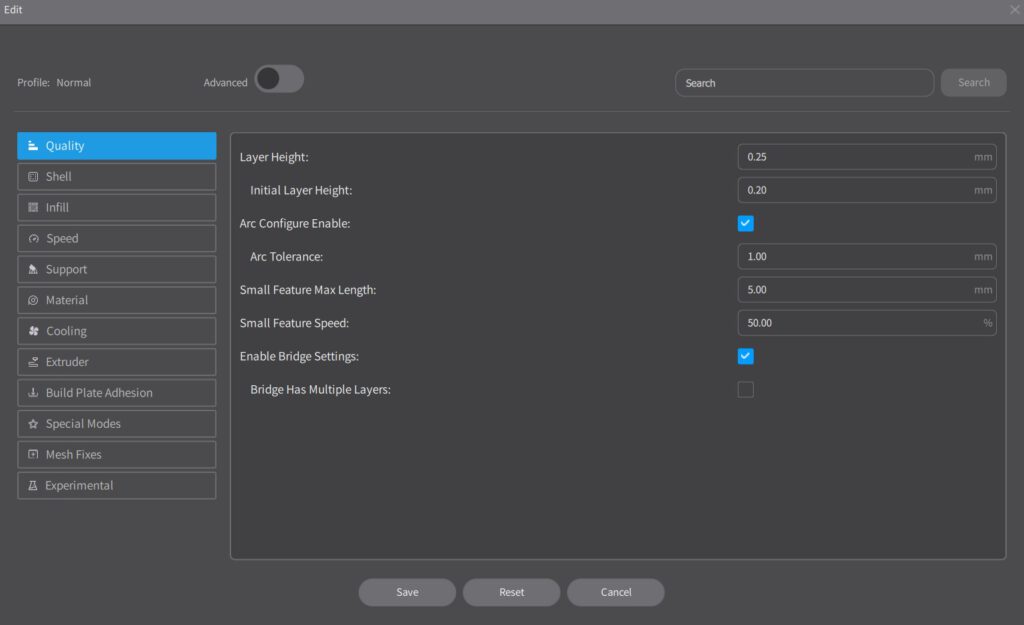Screen dimensions: 1024x625
Task: Click the Cooling fan icon
Action: click(x=33, y=331)
